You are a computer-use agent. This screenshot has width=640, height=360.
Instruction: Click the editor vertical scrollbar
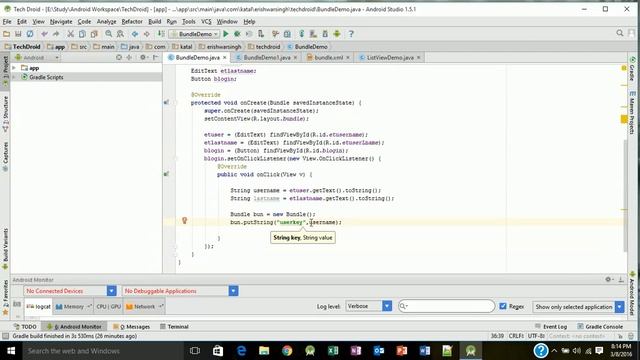point(625,195)
